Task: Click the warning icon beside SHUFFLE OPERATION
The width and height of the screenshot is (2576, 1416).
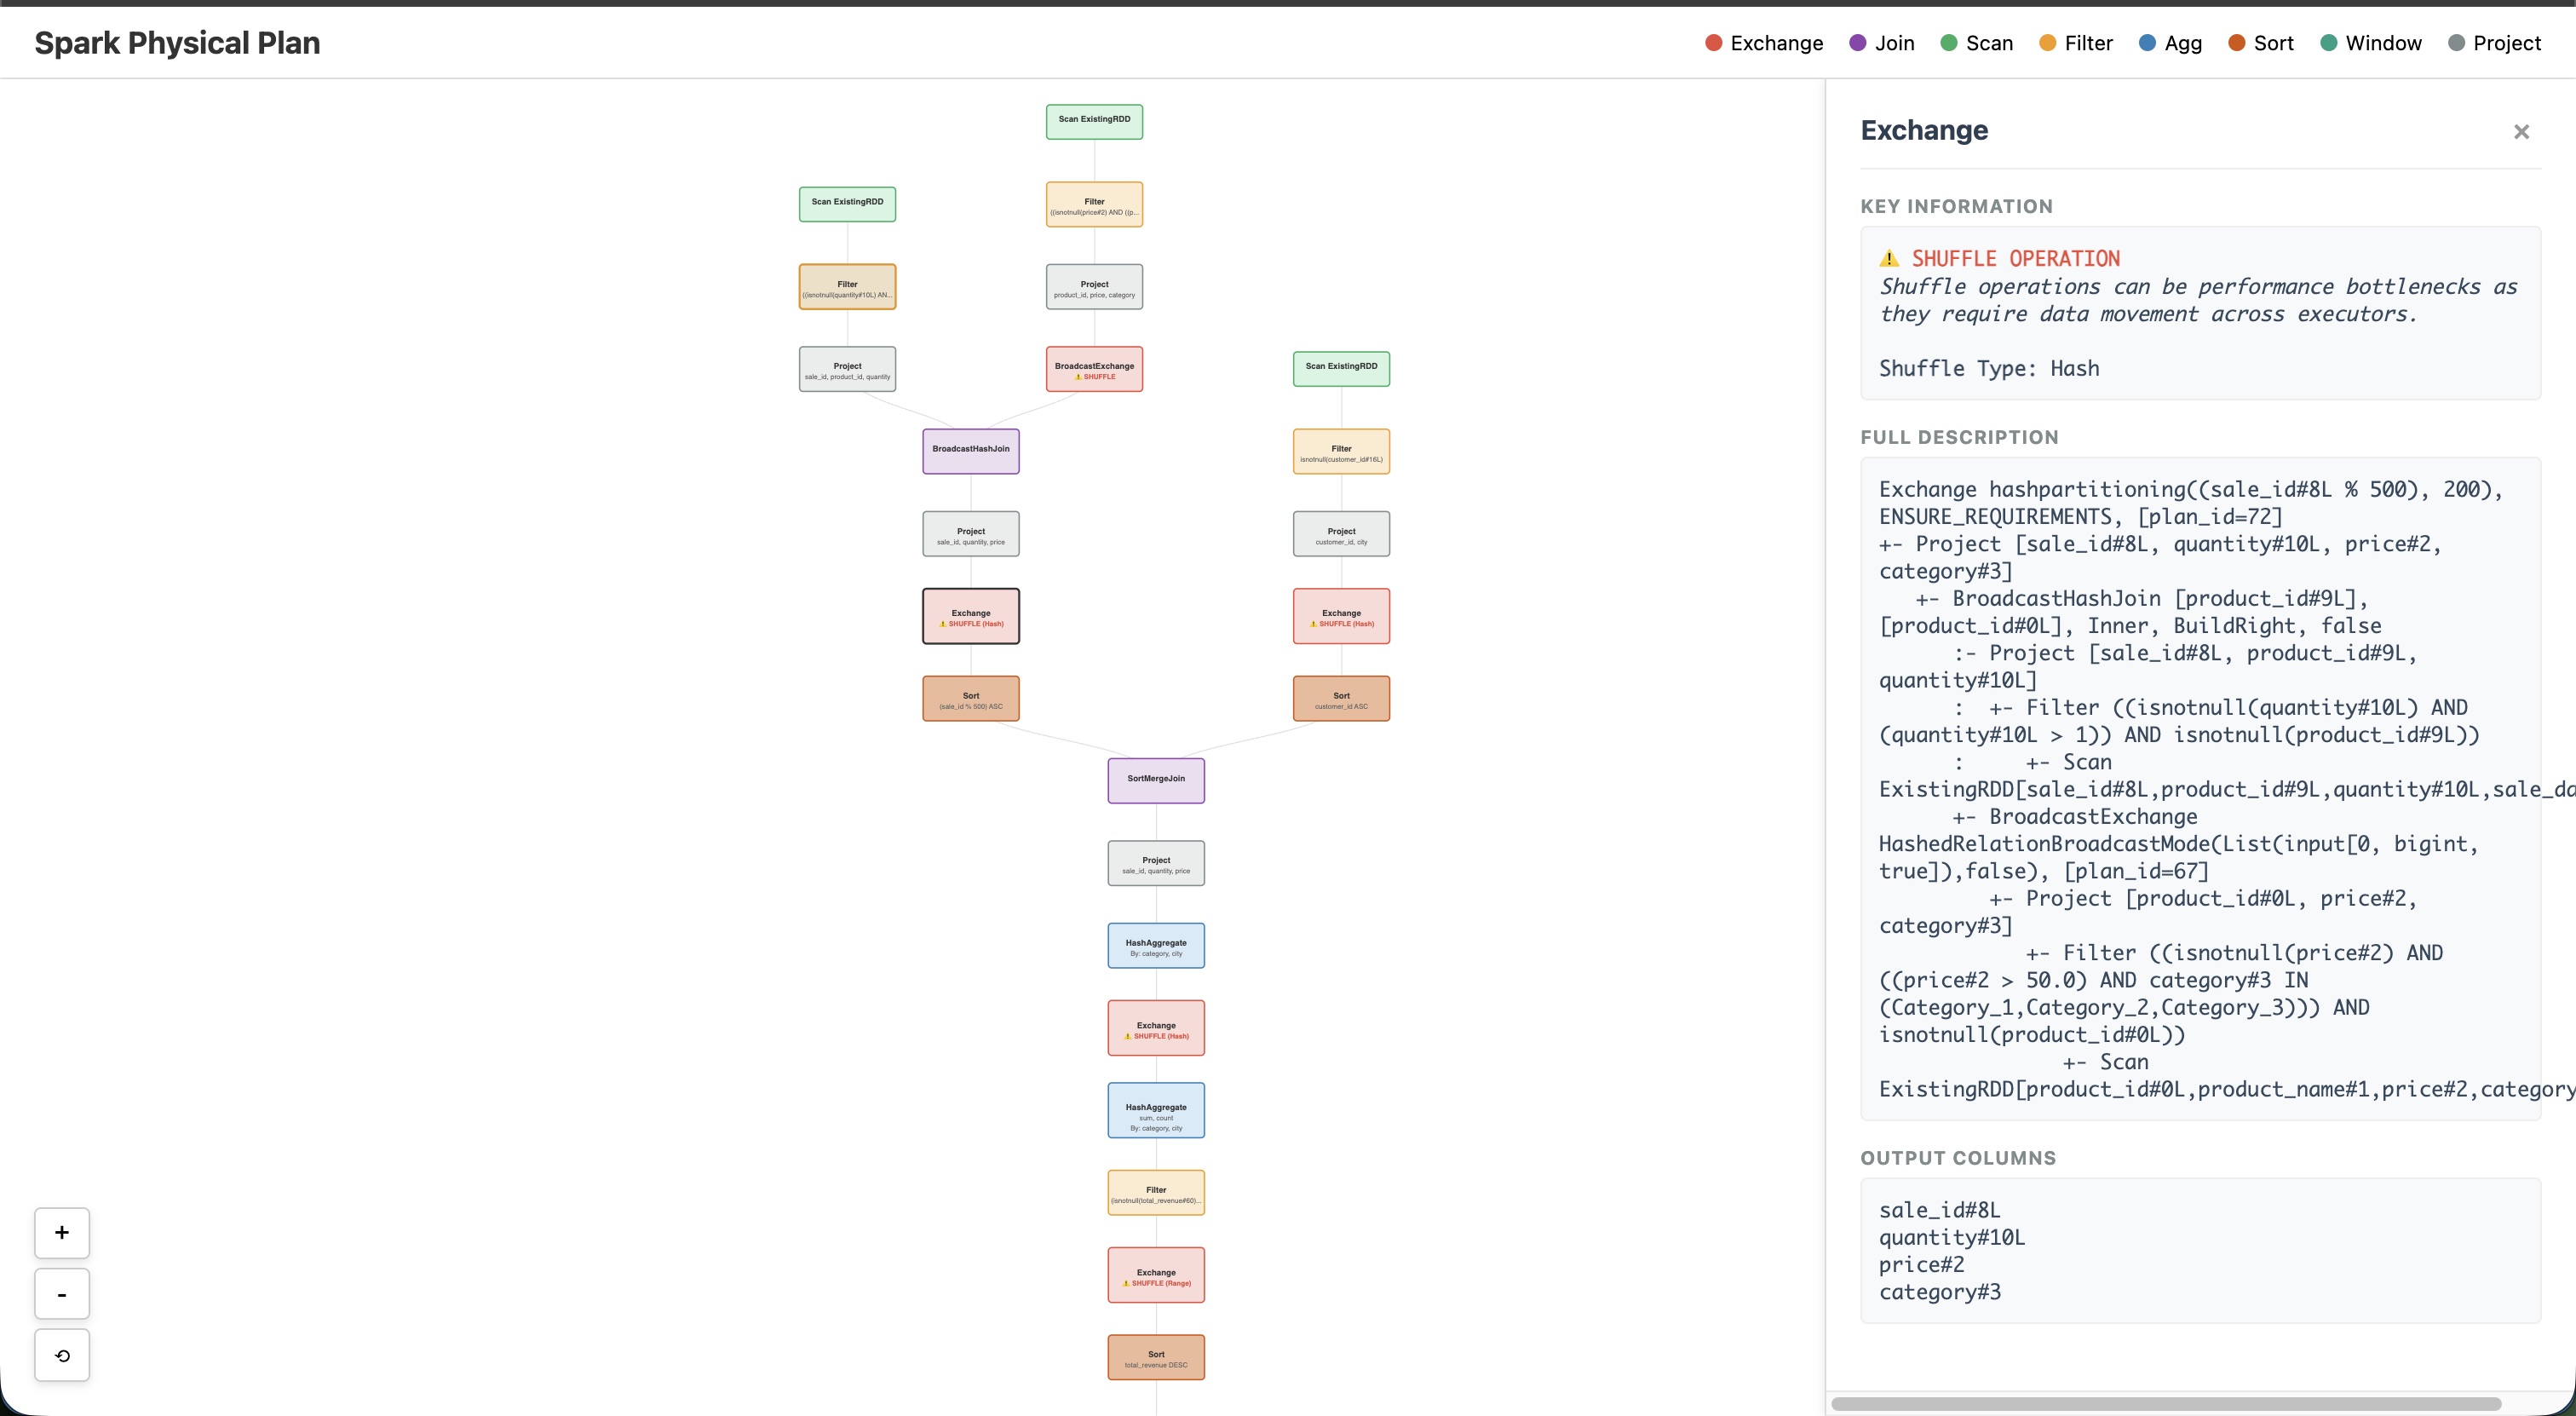Action: coord(1889,259)
